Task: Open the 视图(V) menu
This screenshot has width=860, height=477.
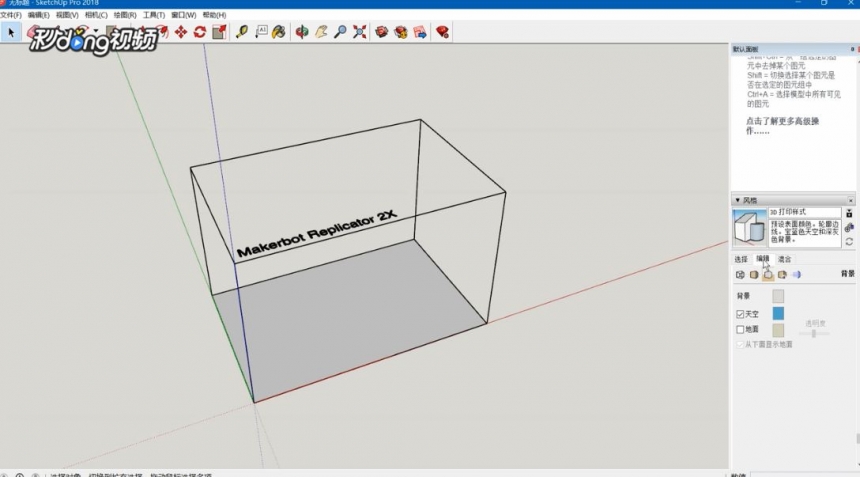Action: [67, 15]
